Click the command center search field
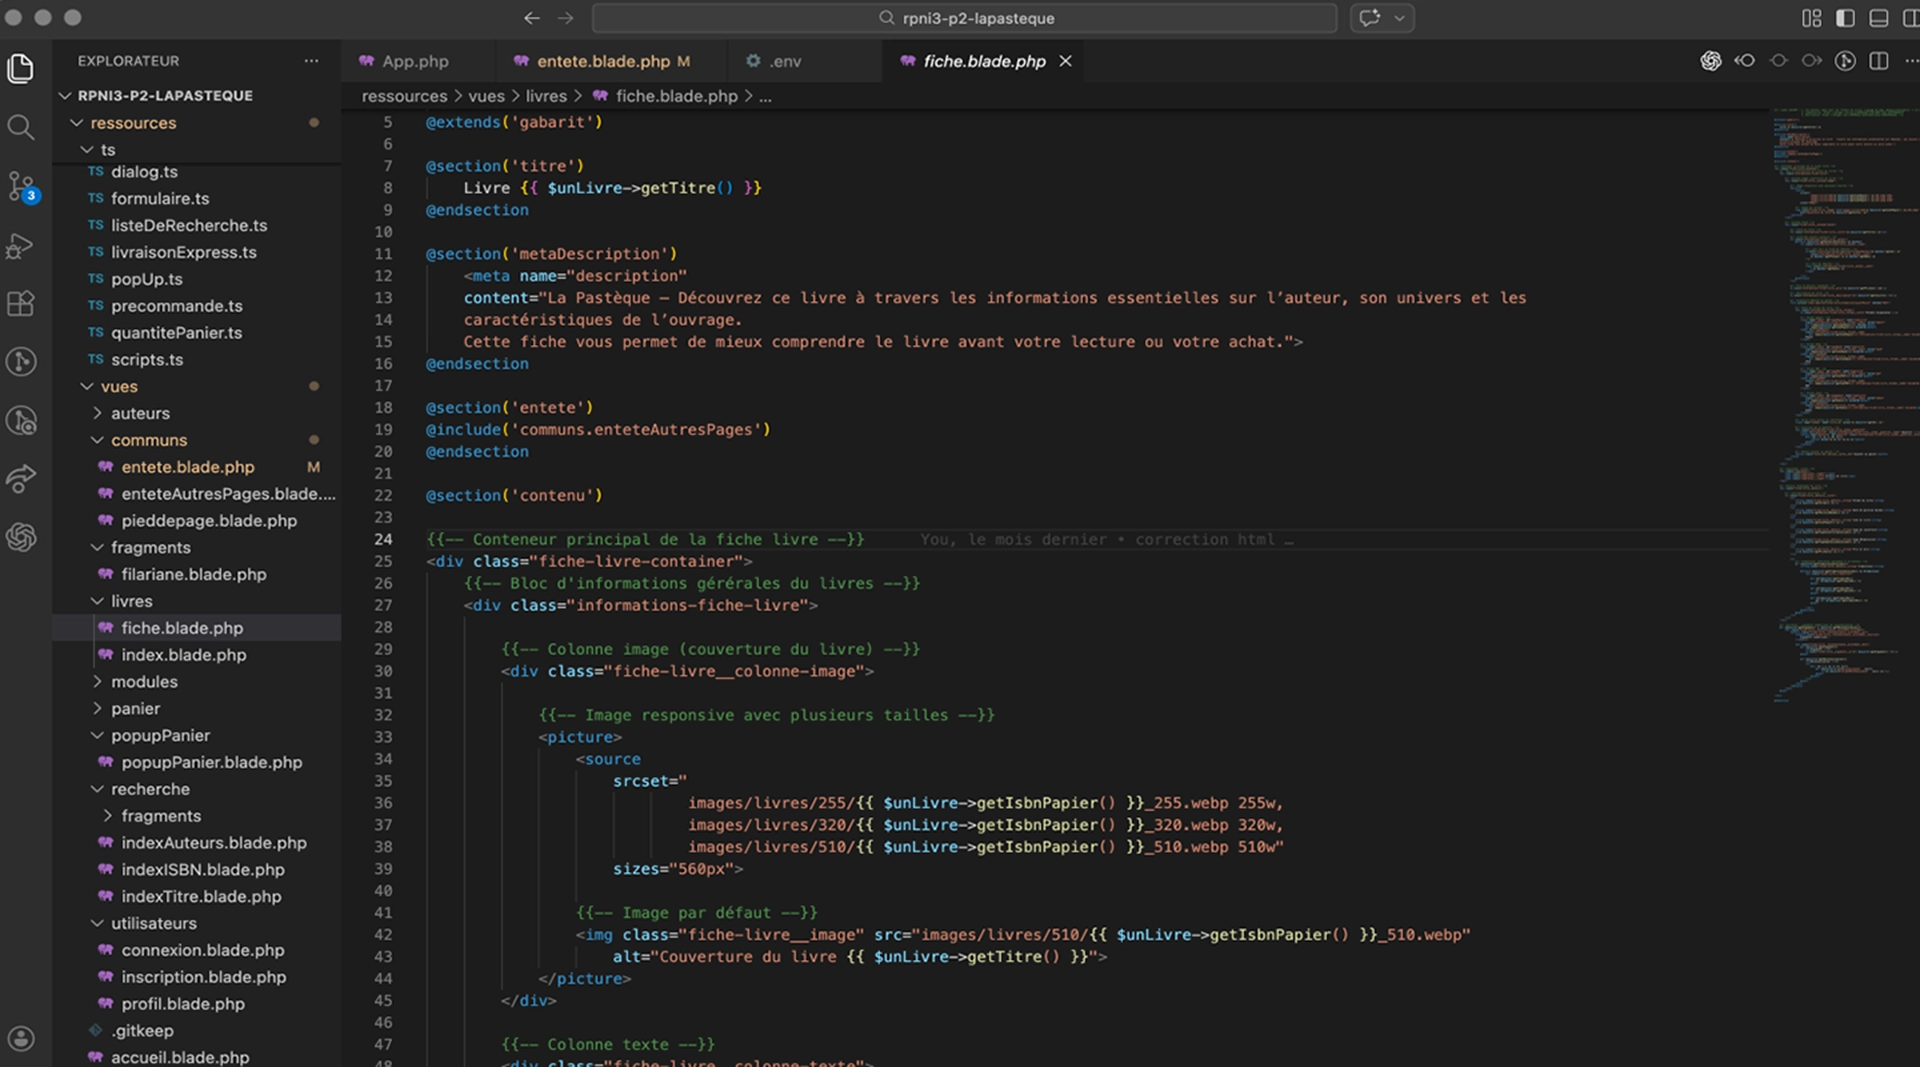This screenshot has width=1920, height=1067. 964,18
